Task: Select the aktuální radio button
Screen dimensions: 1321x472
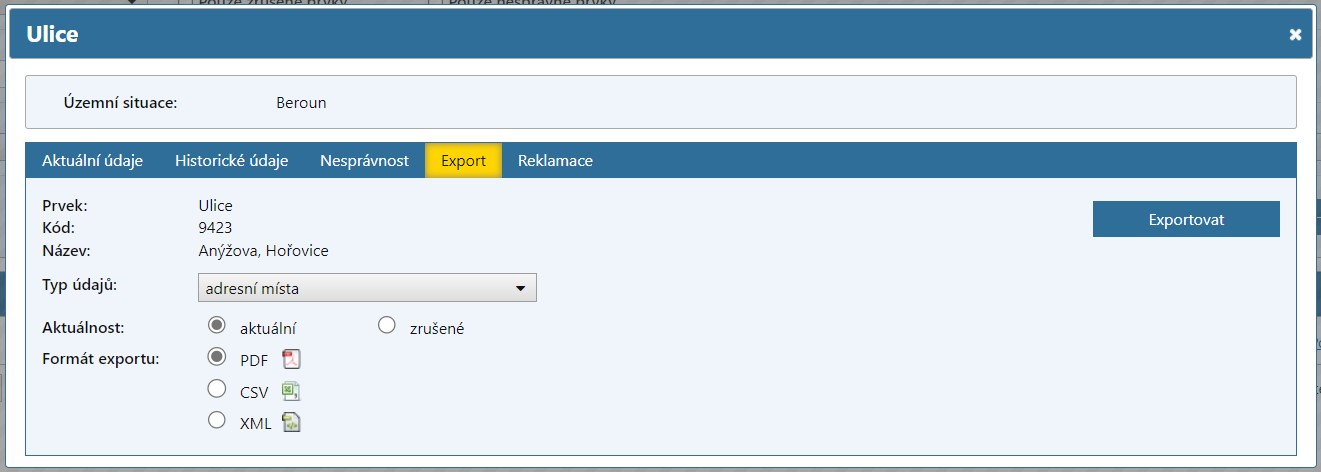Action: tap(216, 326)
